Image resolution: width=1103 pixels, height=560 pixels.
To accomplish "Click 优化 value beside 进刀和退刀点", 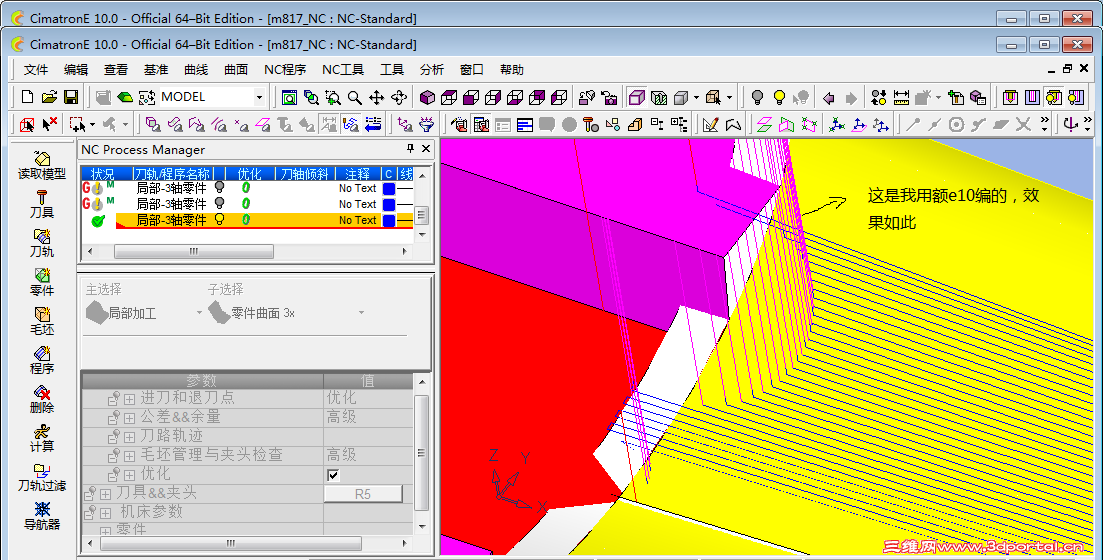I will (342, 399).
